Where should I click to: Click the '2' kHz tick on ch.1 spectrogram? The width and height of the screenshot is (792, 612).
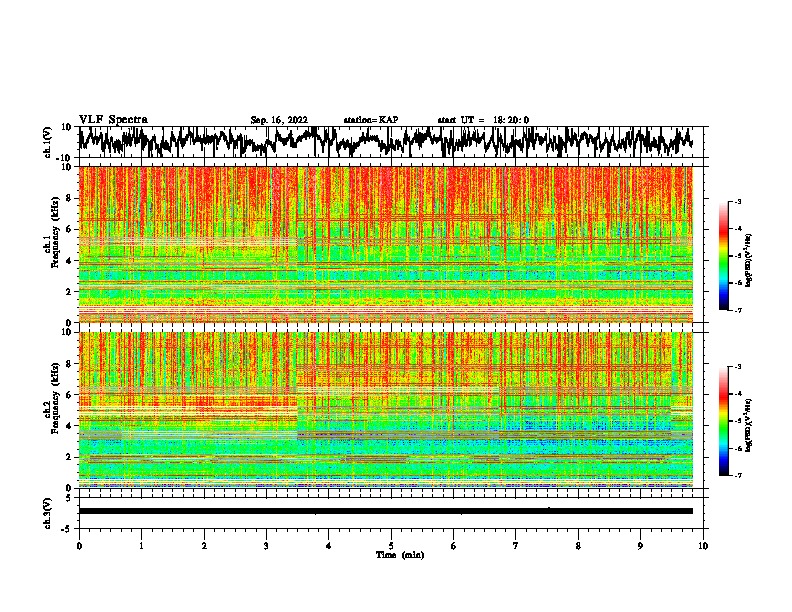[69, 291]
